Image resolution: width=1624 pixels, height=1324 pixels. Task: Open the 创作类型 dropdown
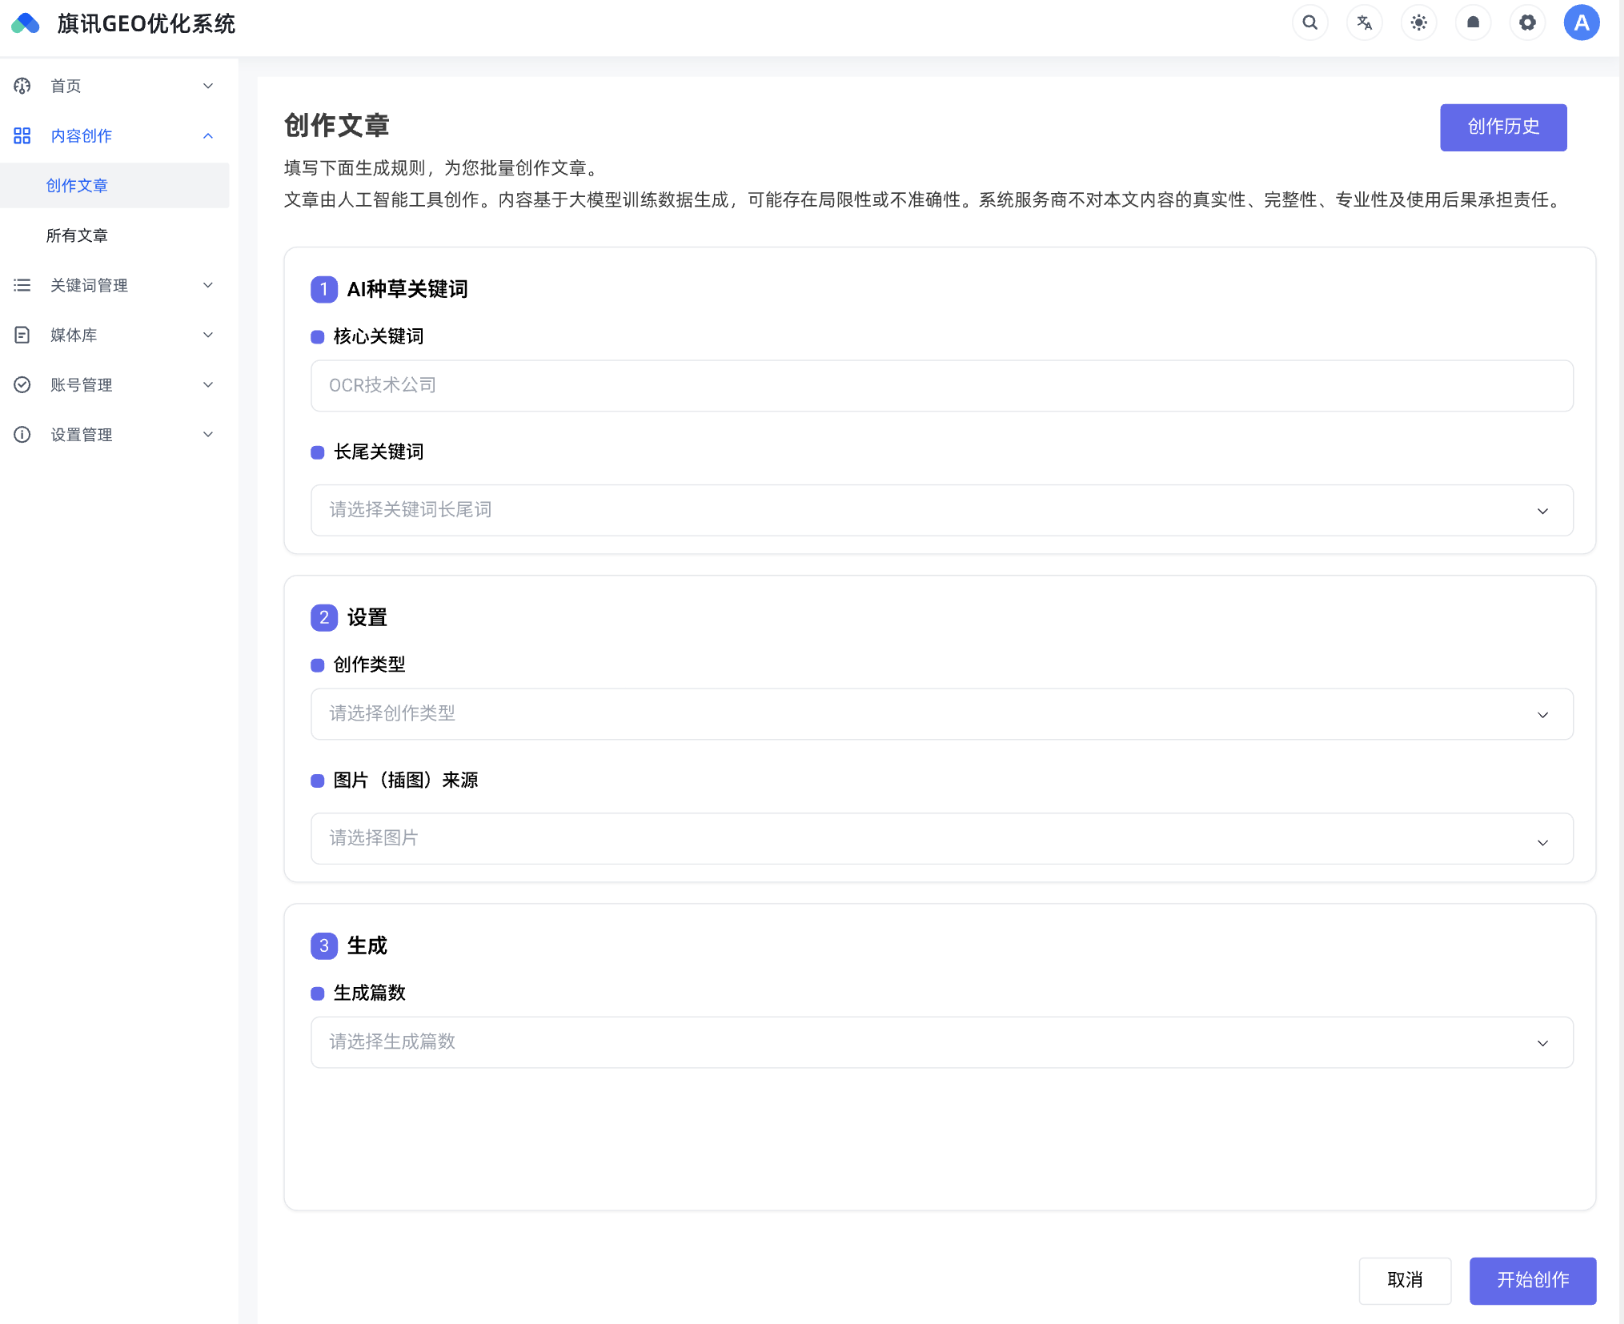point(942,714)
